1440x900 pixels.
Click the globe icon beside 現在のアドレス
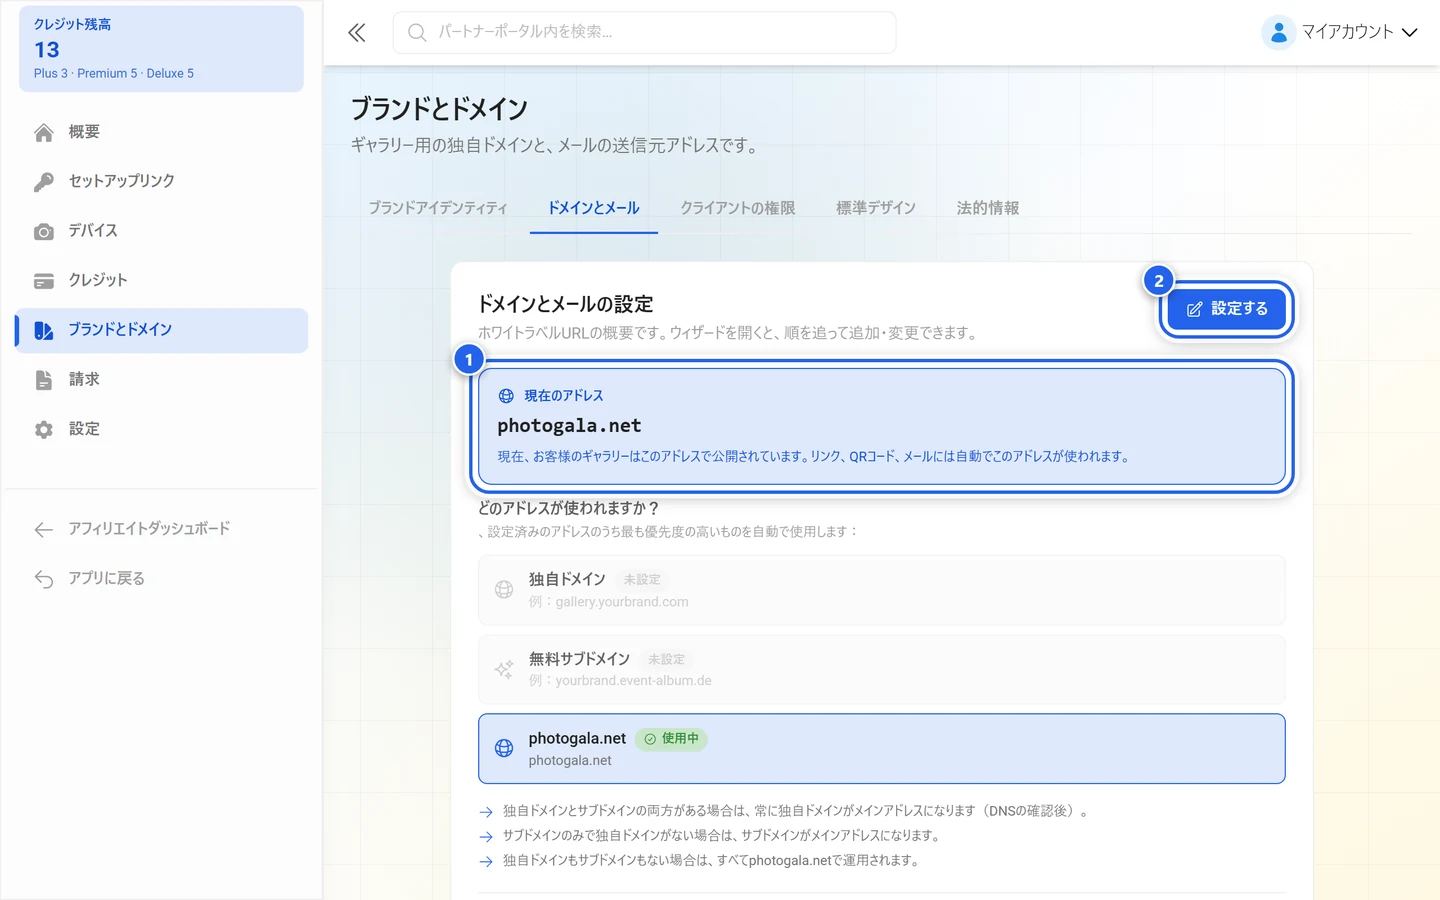(506, 396)
